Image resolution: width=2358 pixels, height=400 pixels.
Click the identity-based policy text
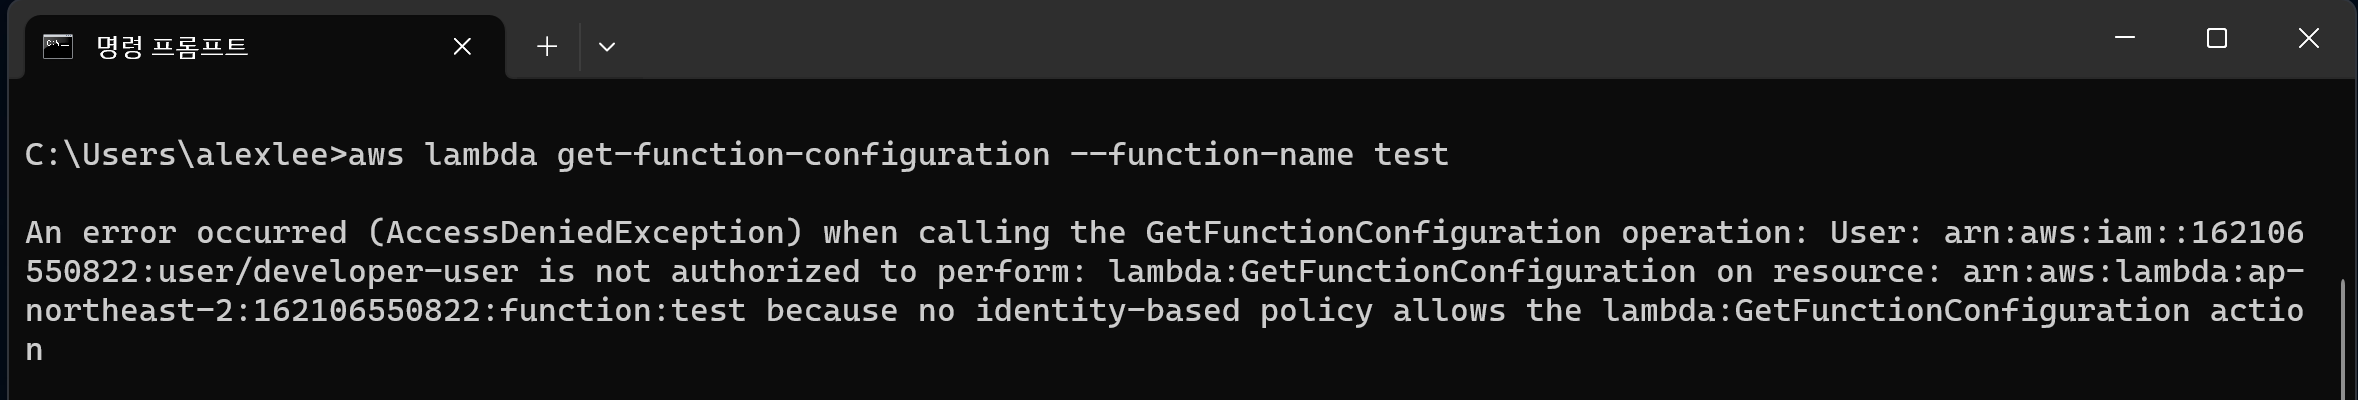coord(1173,311)
